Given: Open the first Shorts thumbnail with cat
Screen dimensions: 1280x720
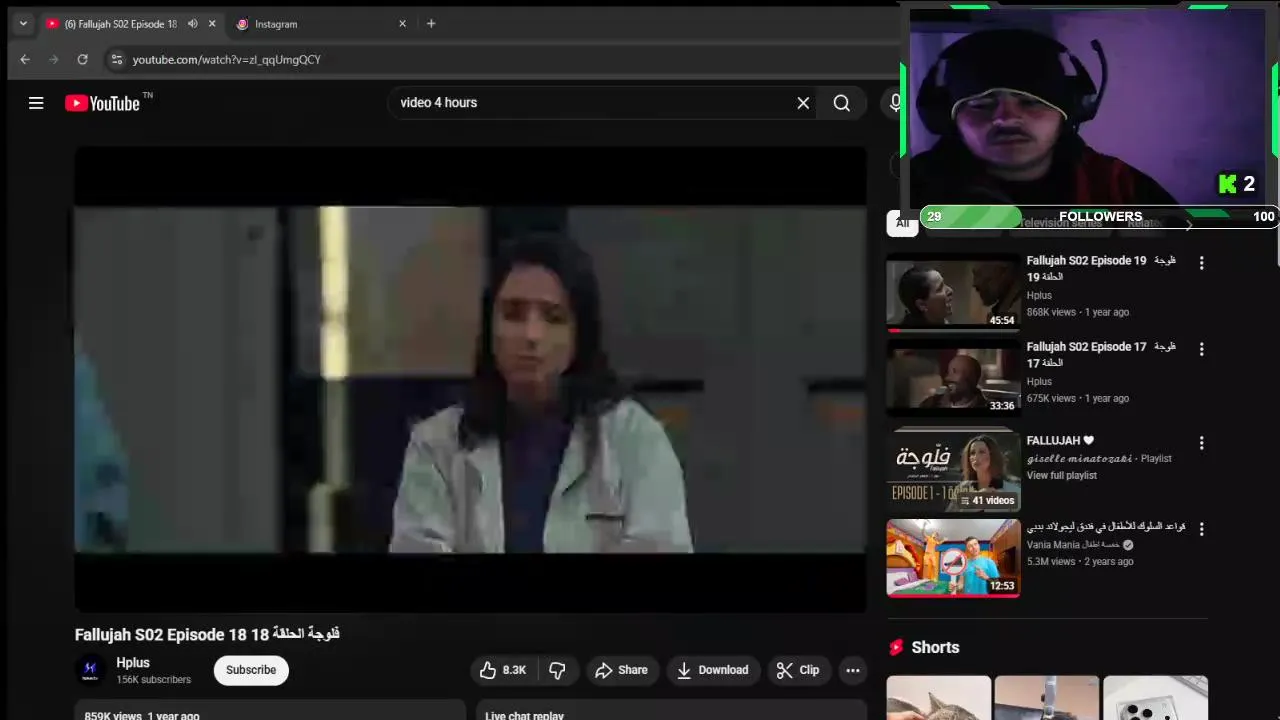Looking at the screenshot, I should click(x=939, y=698).
